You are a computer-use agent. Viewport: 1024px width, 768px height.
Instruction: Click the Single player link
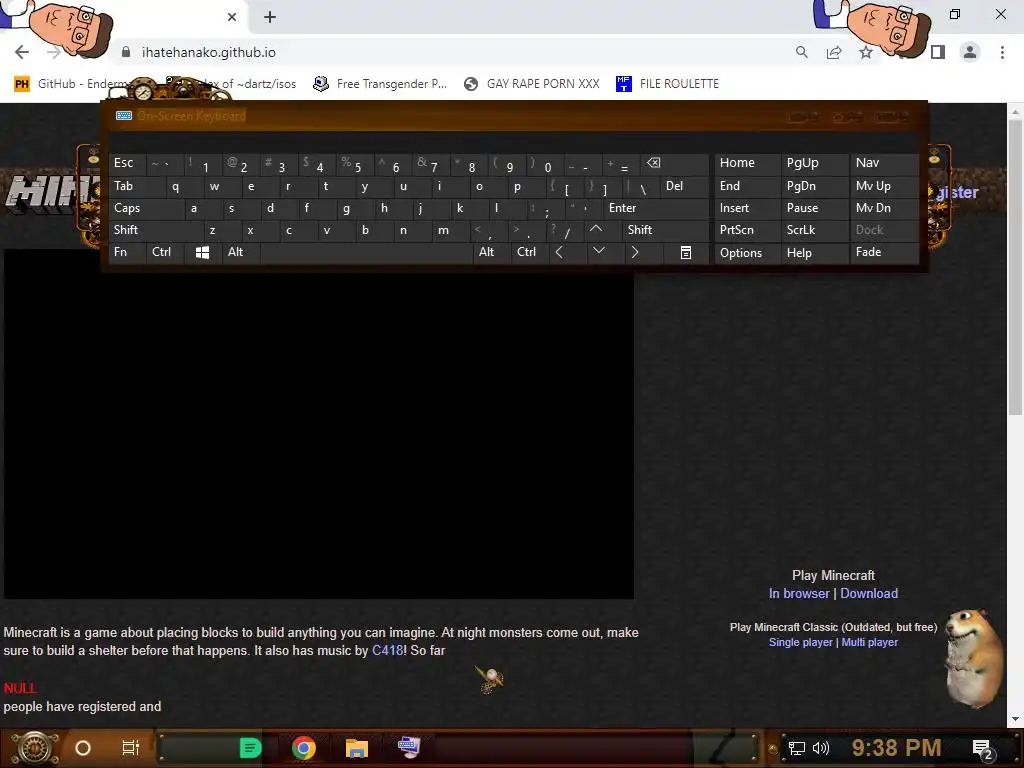pos(801,643)
